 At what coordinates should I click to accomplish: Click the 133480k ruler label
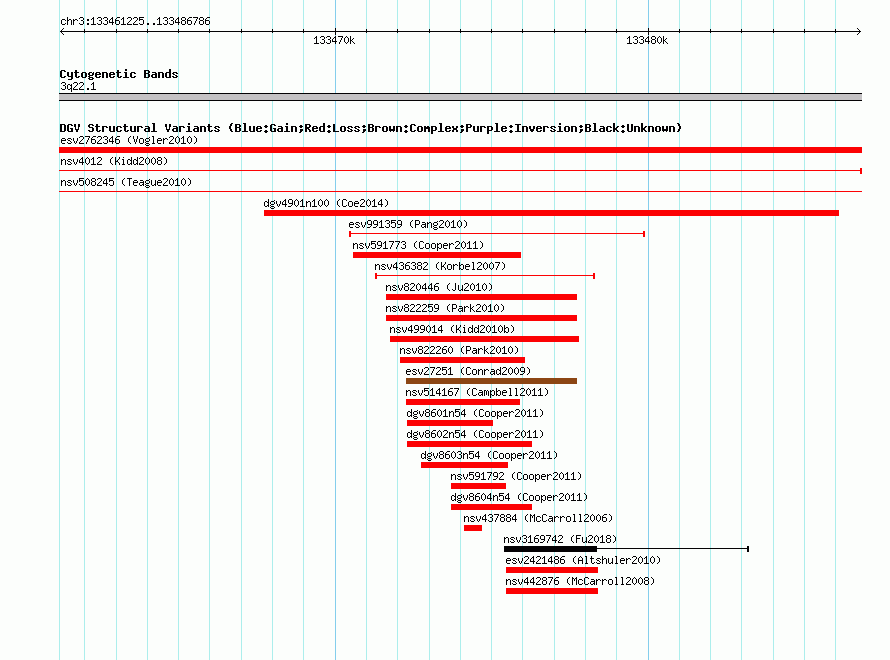click(x=647, y=40)
